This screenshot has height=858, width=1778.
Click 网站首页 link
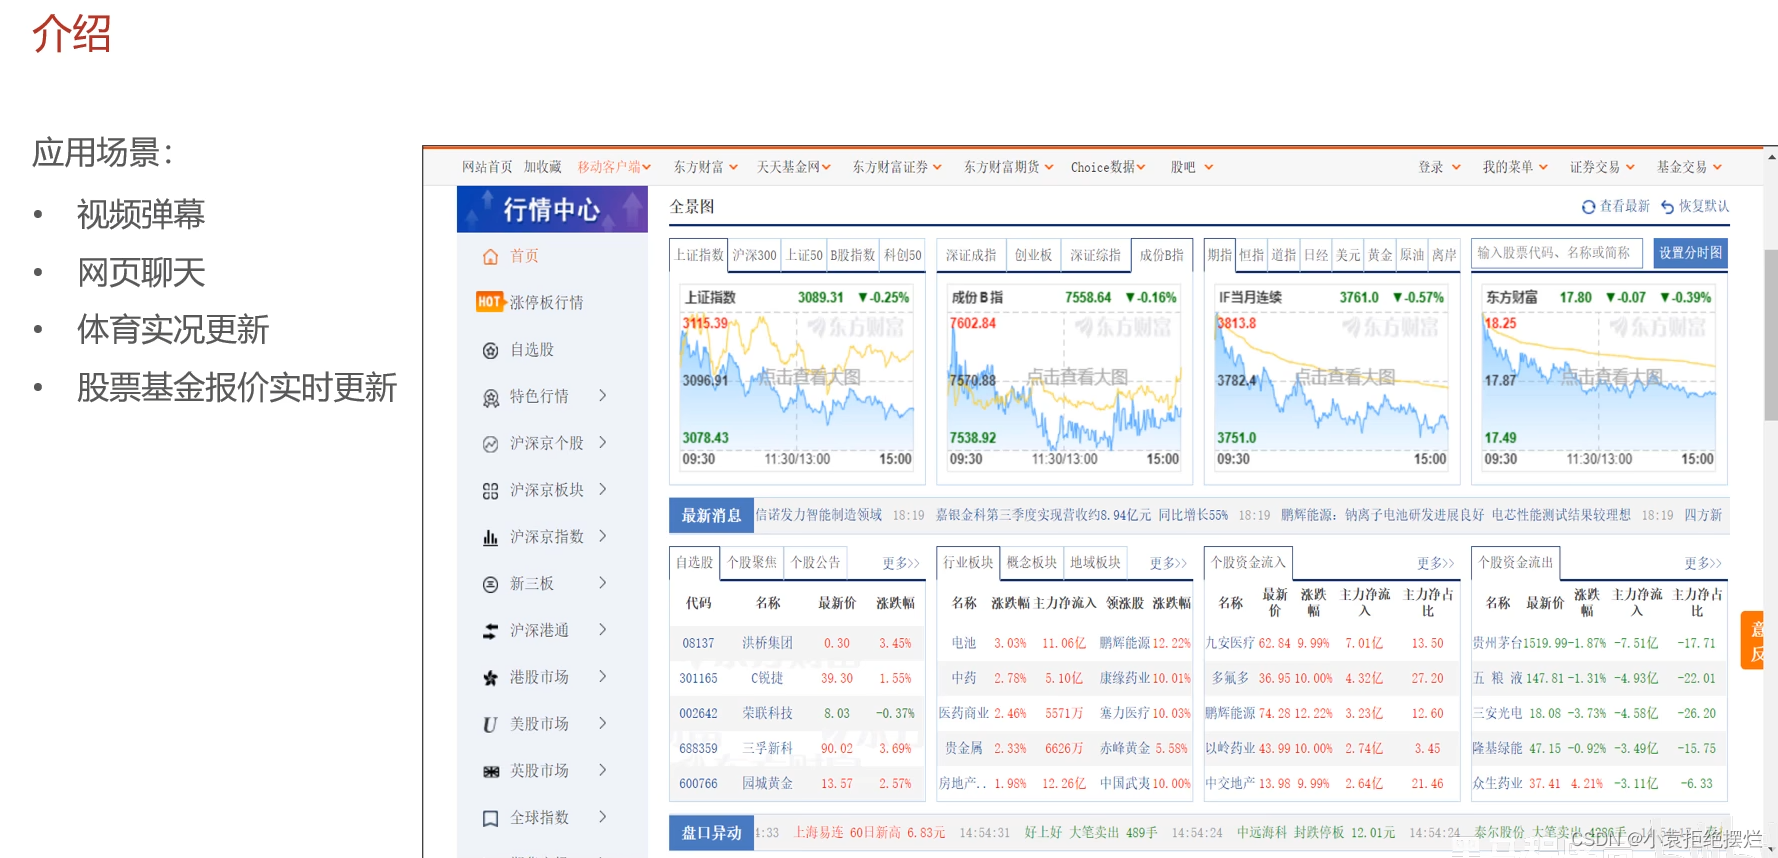486,167
